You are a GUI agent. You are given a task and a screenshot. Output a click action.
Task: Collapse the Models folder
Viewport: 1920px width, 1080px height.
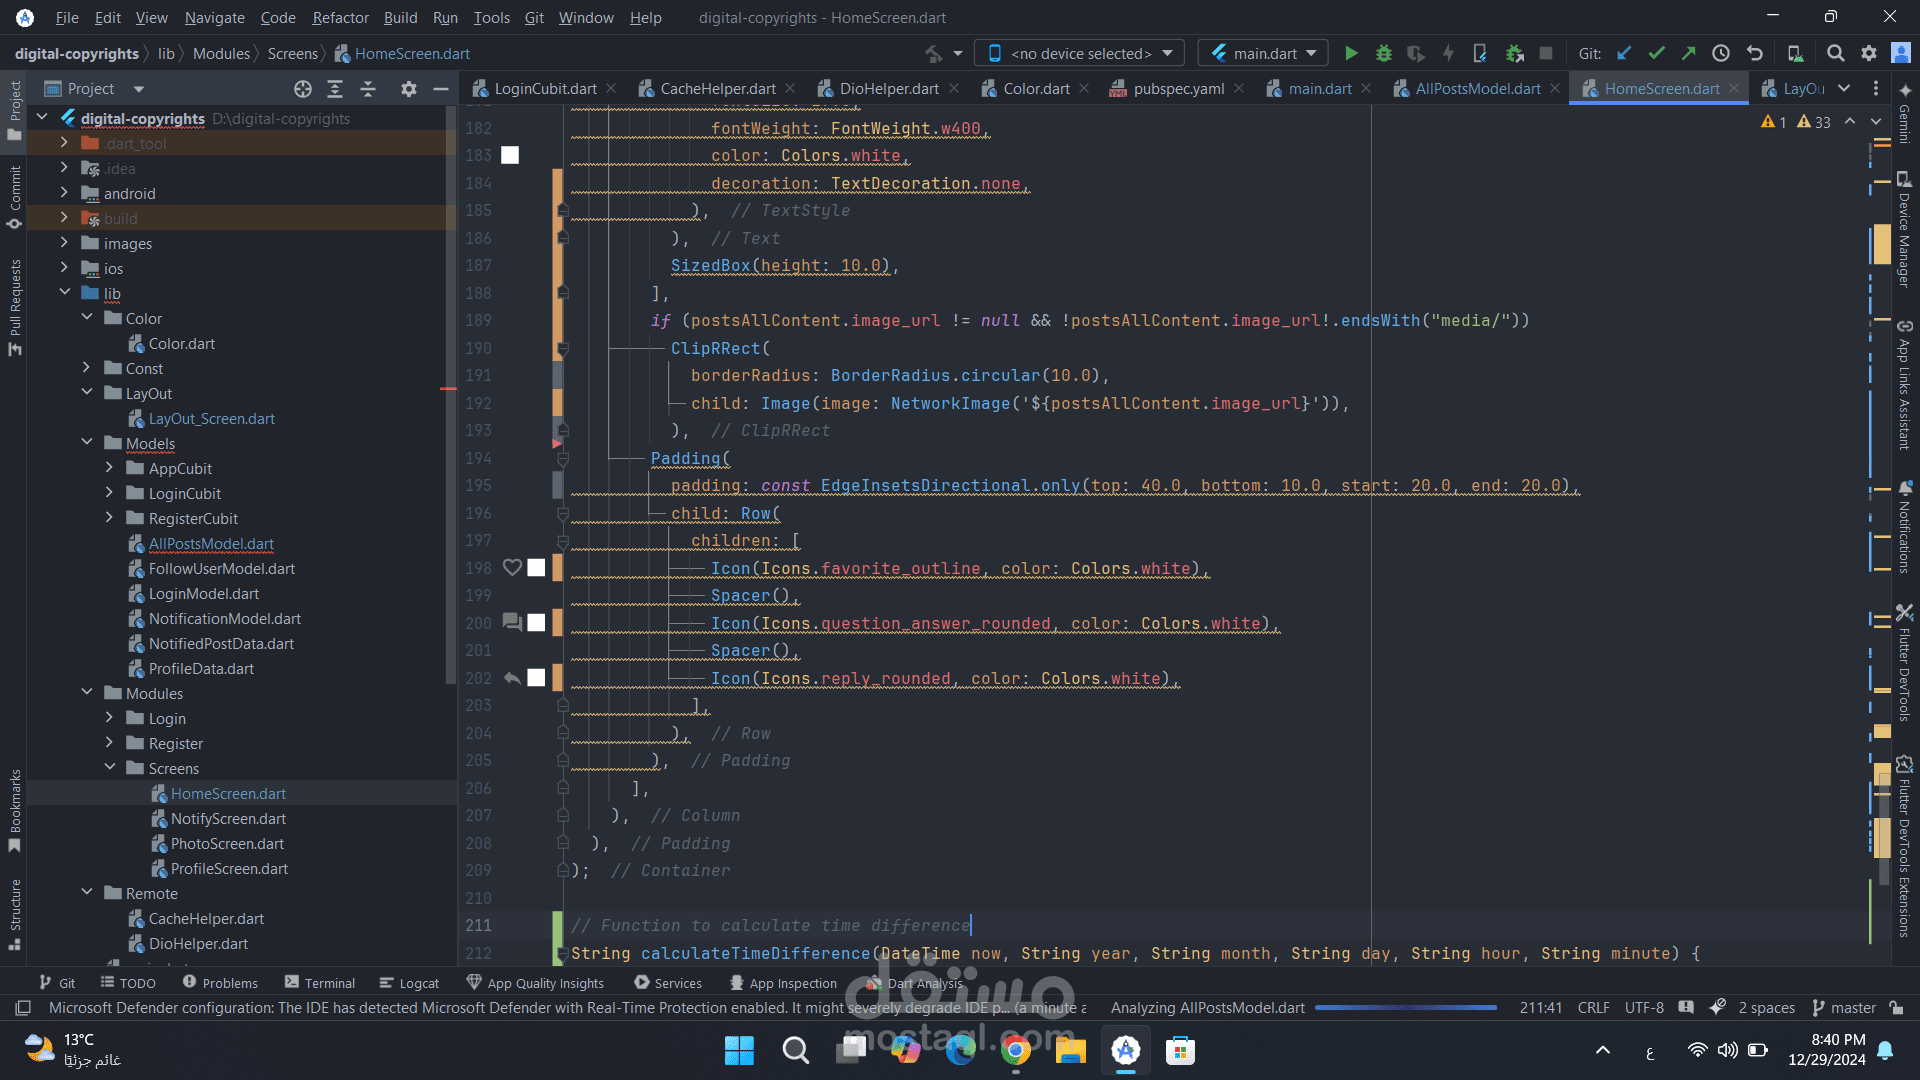point(87,443)
